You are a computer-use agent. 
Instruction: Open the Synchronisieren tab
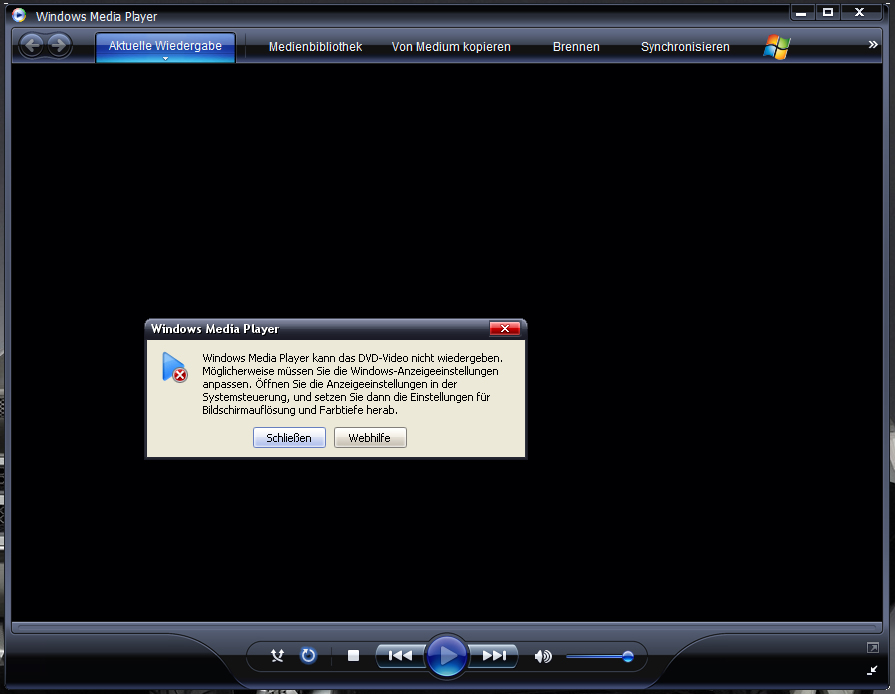tap(685, 47)
